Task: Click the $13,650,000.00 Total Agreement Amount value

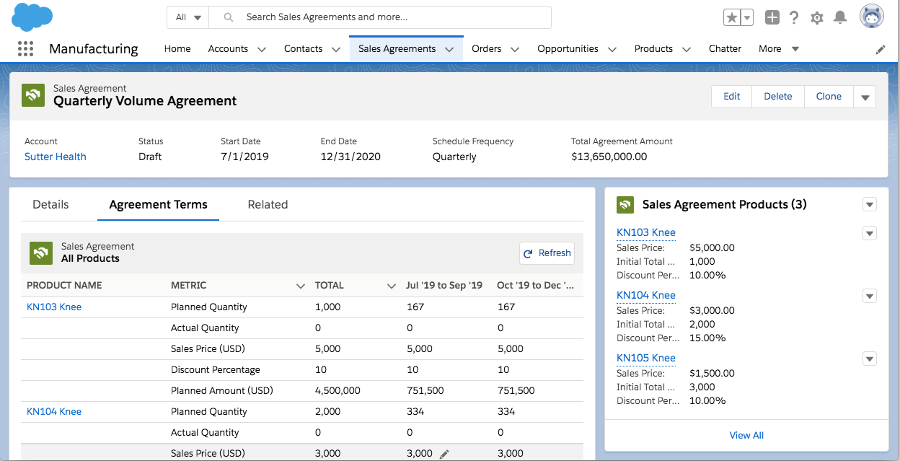Action: [609, 157]
